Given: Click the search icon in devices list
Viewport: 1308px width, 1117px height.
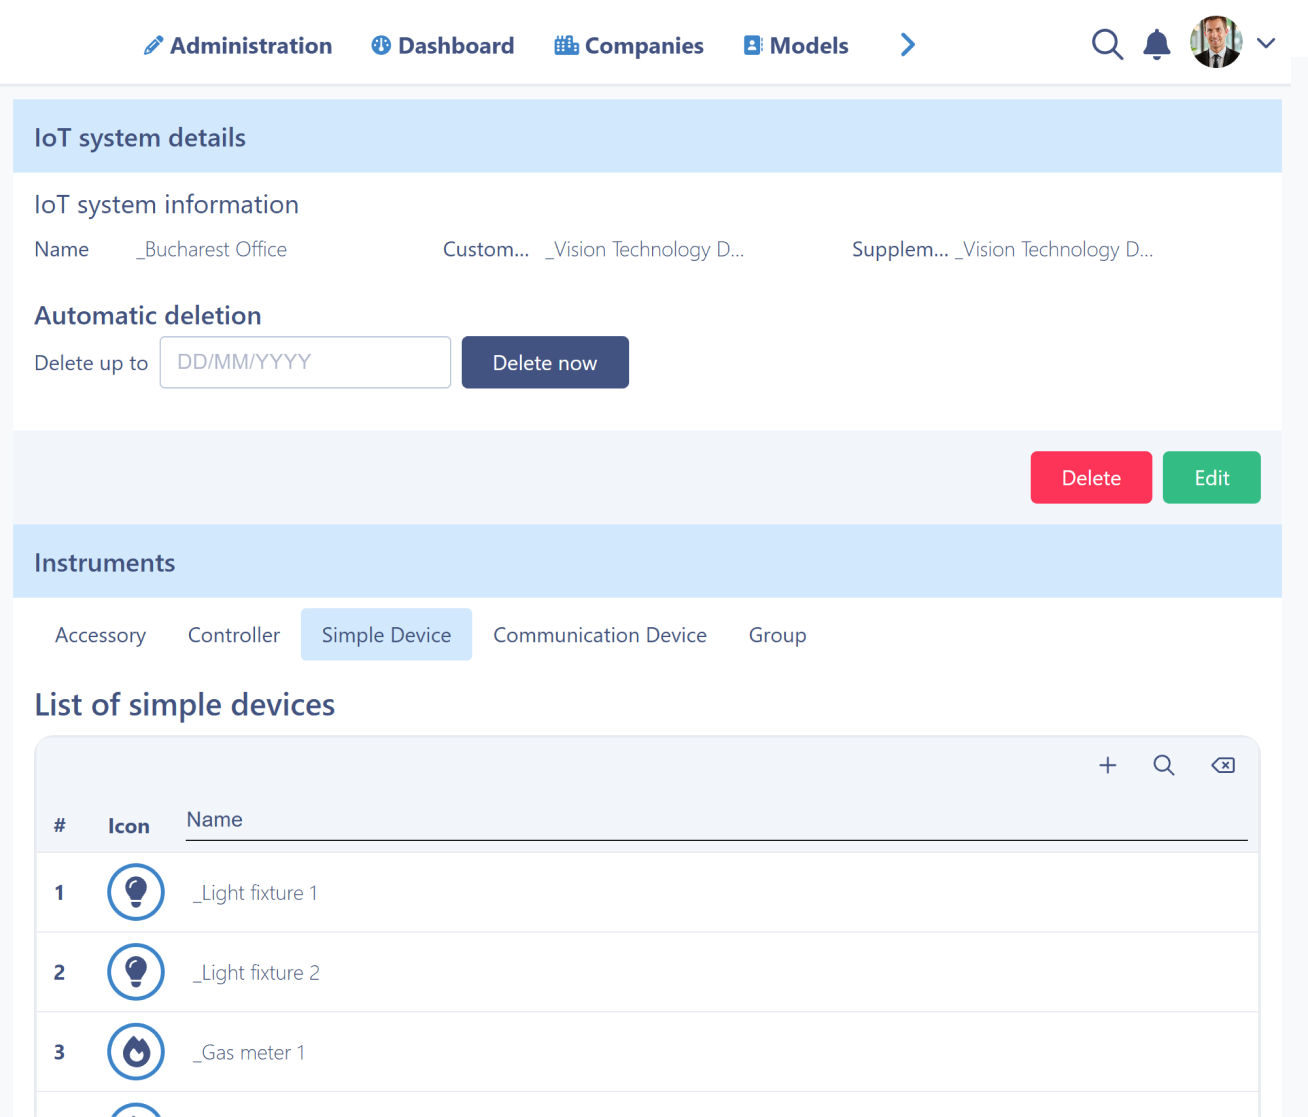Looking at the screenshot, I should [1164, 766].
